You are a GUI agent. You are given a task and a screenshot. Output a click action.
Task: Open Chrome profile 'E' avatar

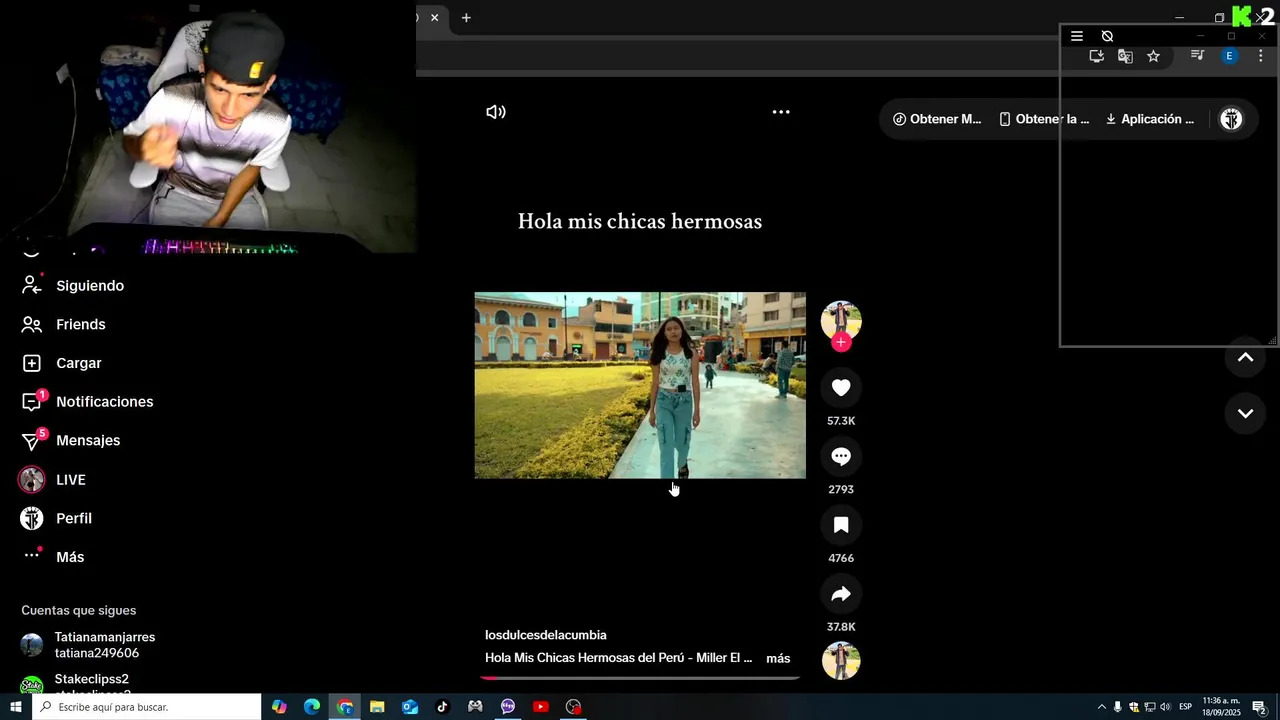pos(1229,57)
